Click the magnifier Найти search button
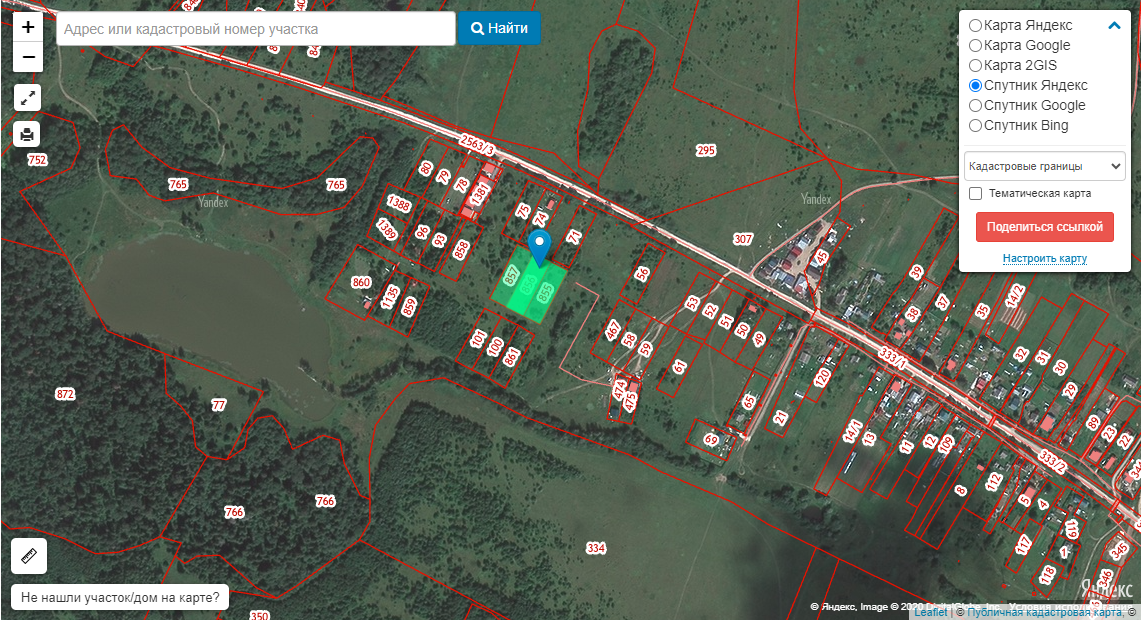The height and width of the screenshot is (620, 1142). pos(500,28)
